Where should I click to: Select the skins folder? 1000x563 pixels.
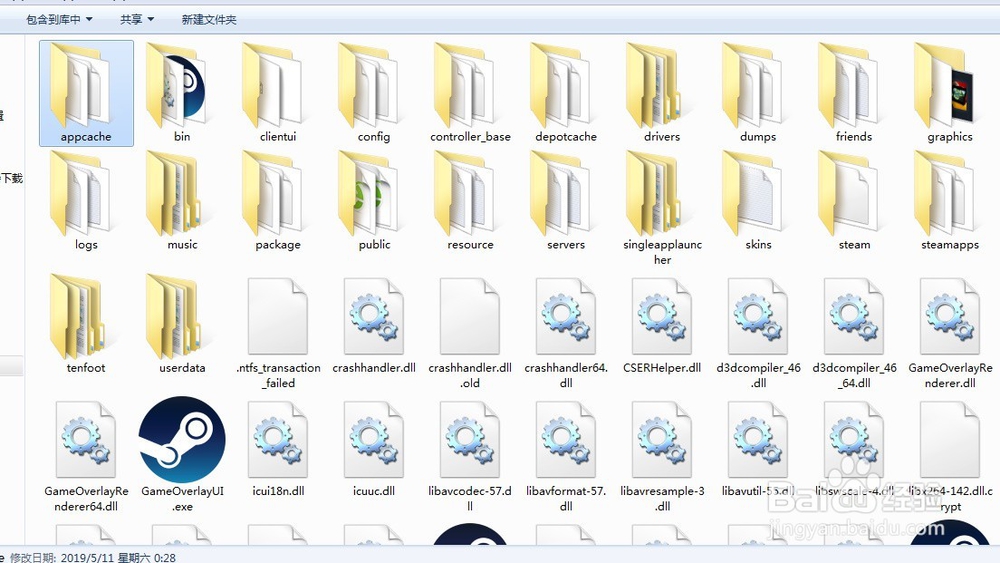[758, 201]
